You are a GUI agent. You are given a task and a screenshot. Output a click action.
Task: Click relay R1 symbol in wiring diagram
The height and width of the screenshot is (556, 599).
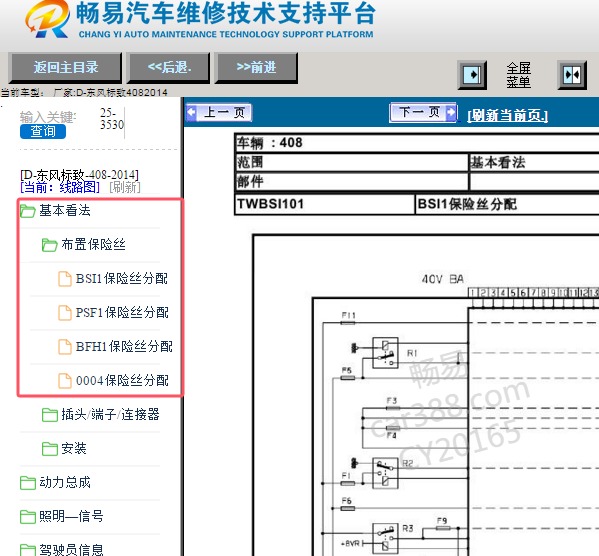tap(385, 353)
